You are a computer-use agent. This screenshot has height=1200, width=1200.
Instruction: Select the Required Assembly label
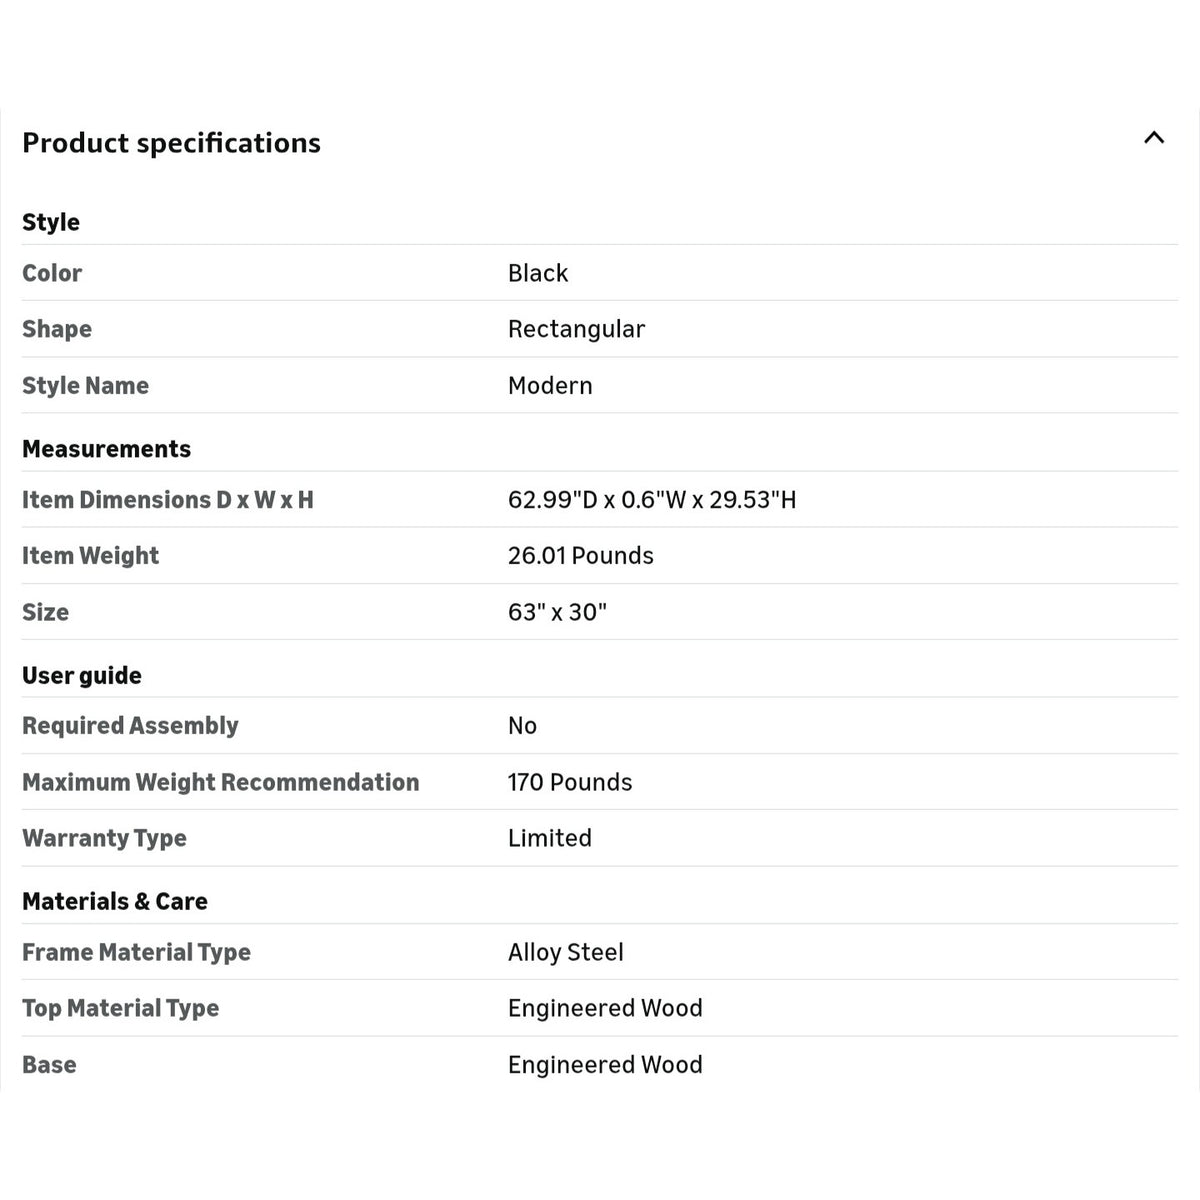130,726
